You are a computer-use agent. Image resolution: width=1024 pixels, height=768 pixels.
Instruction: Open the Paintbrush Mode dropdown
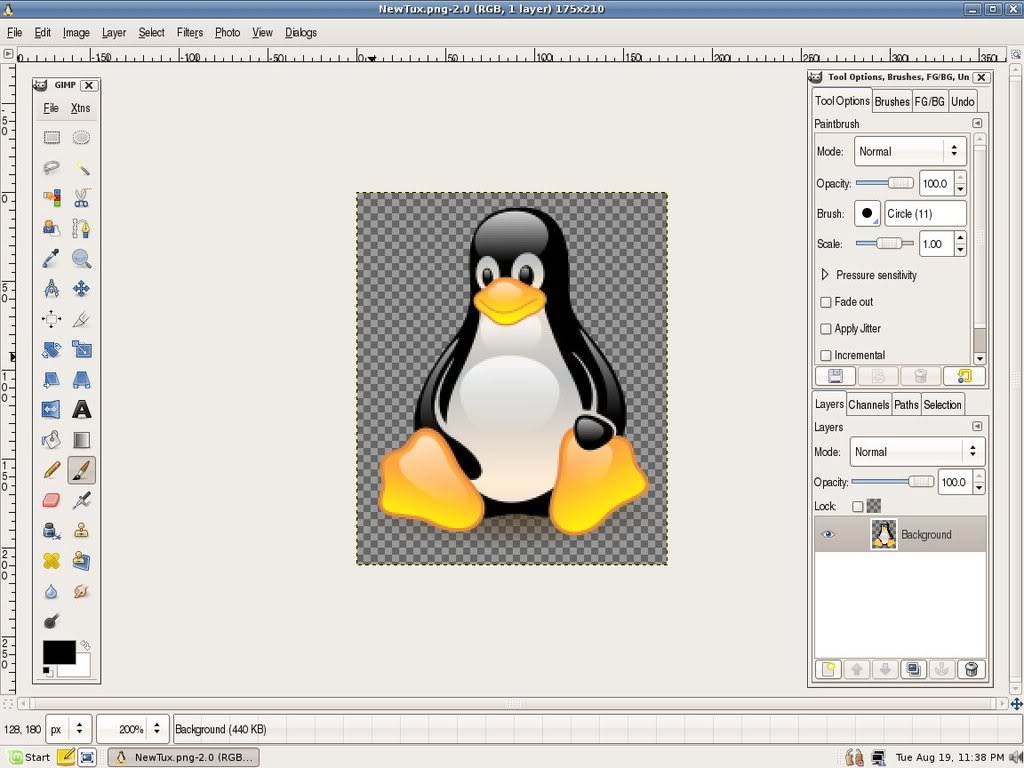coord(910,152)
